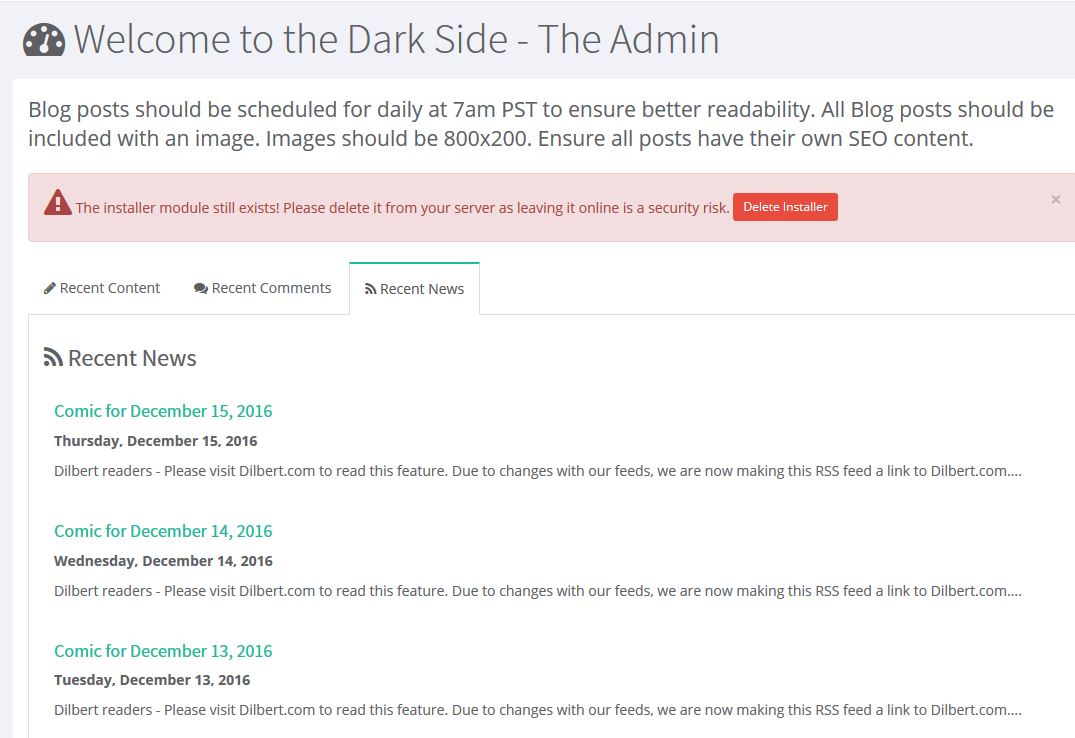Dismiss the installer warning alert
The height and width of the screenshot is (738, 1075).
pyautogui.click(x=1055, y=200)
